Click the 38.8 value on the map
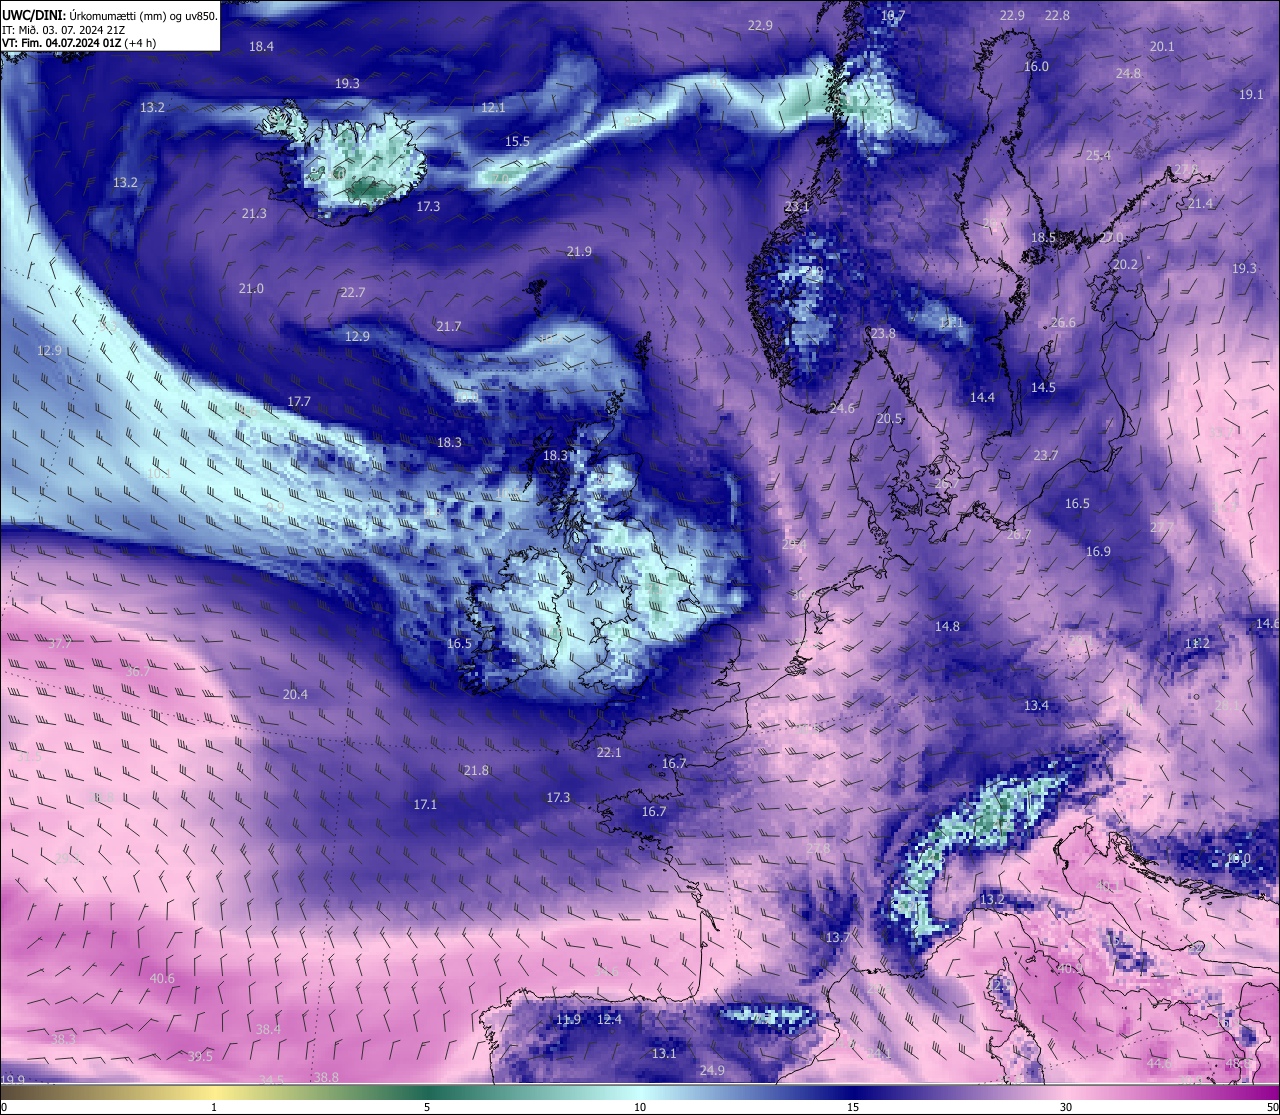Screen dimensions: 1280x1115 coord(326,1077)
